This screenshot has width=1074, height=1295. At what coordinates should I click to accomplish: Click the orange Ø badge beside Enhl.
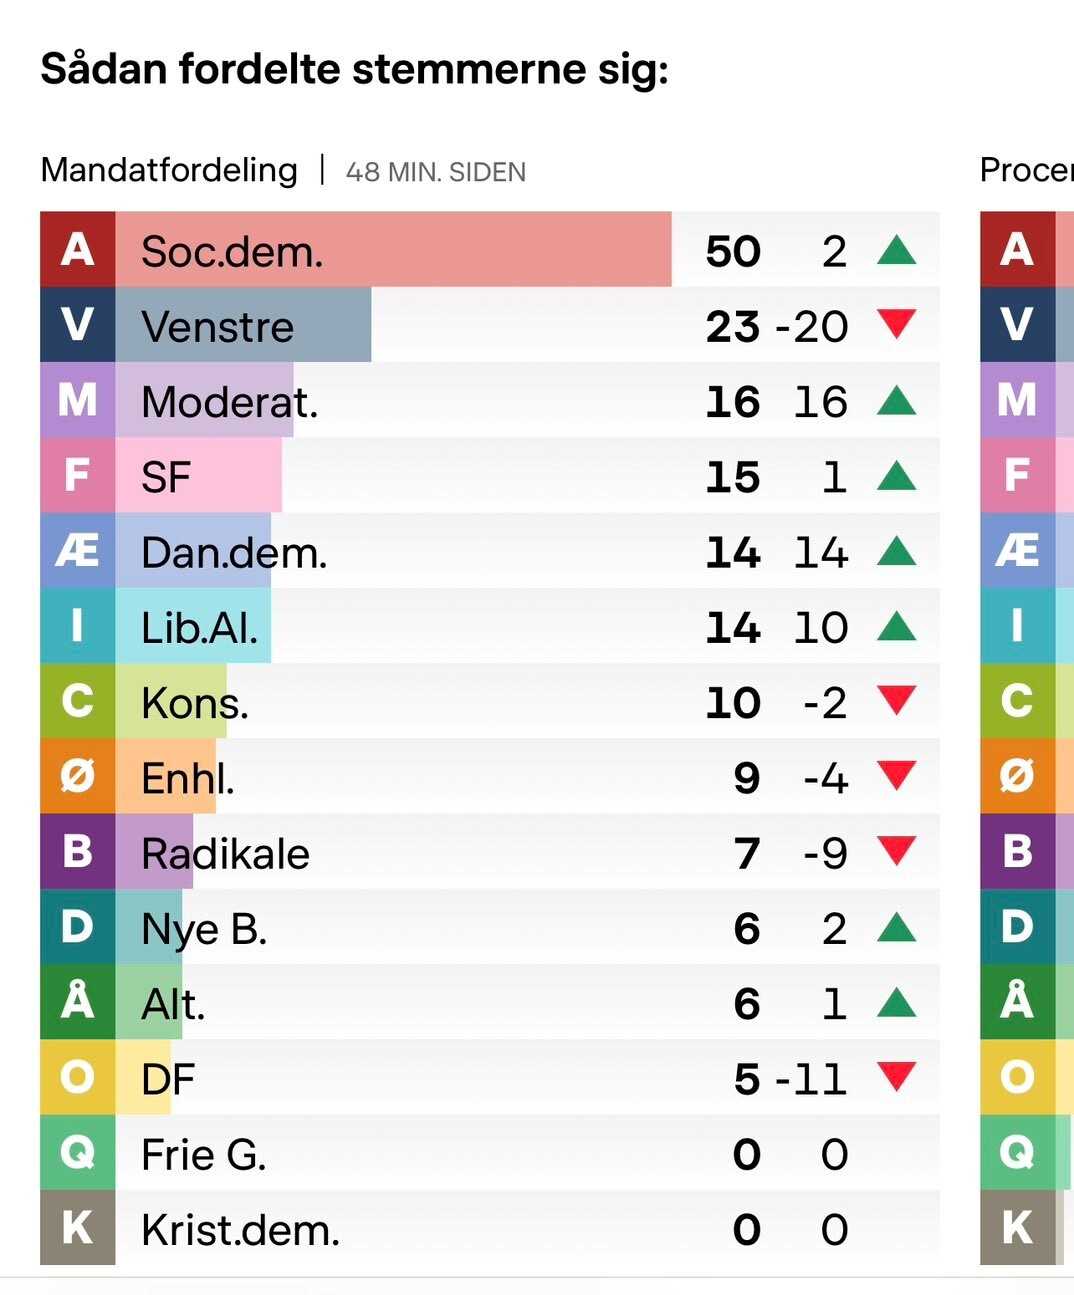[77, 777]
